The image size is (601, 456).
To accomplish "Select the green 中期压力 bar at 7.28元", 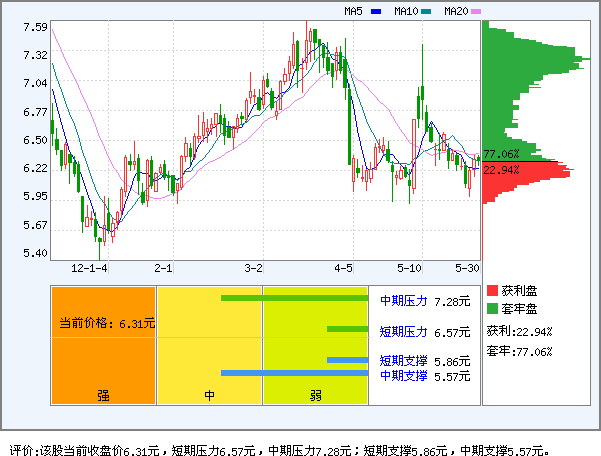I will click(294, 298).
